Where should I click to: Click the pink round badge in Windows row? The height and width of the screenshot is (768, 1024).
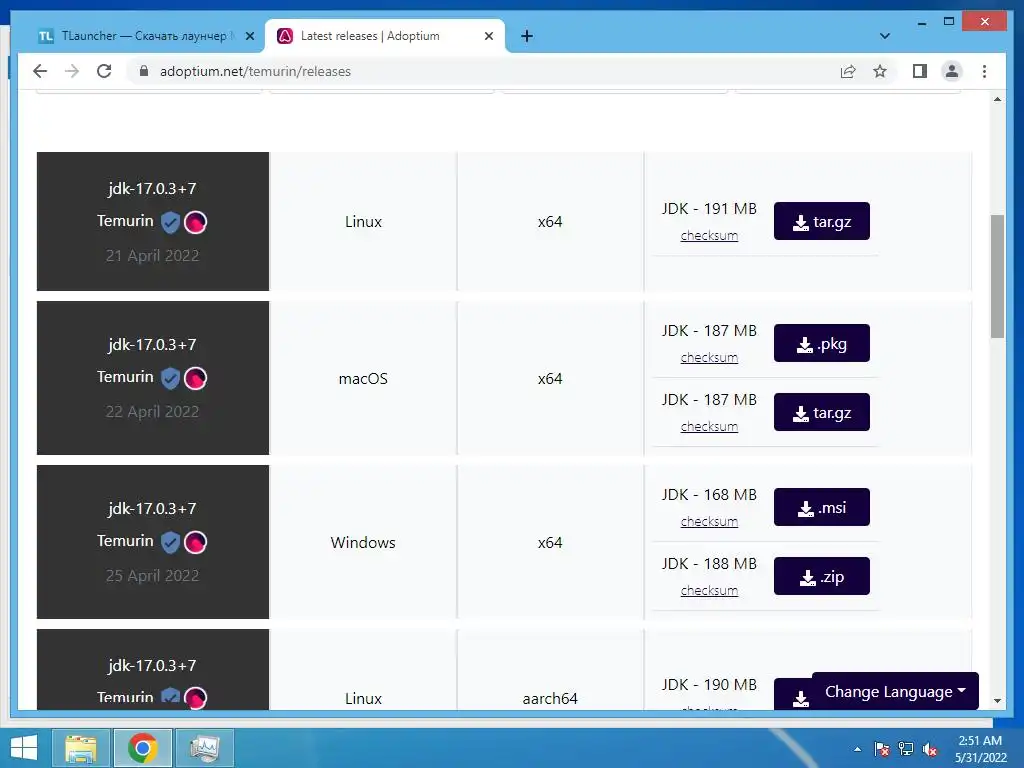(x=195, y=542)
